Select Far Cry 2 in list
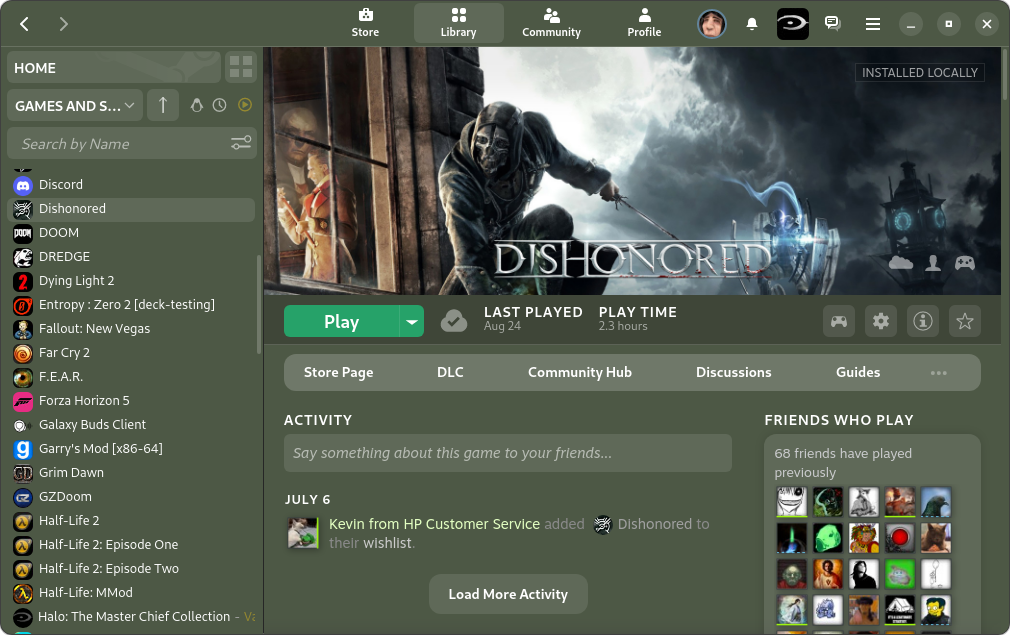This screenshot has width=1010, height=635. click(x=131, y=353)
